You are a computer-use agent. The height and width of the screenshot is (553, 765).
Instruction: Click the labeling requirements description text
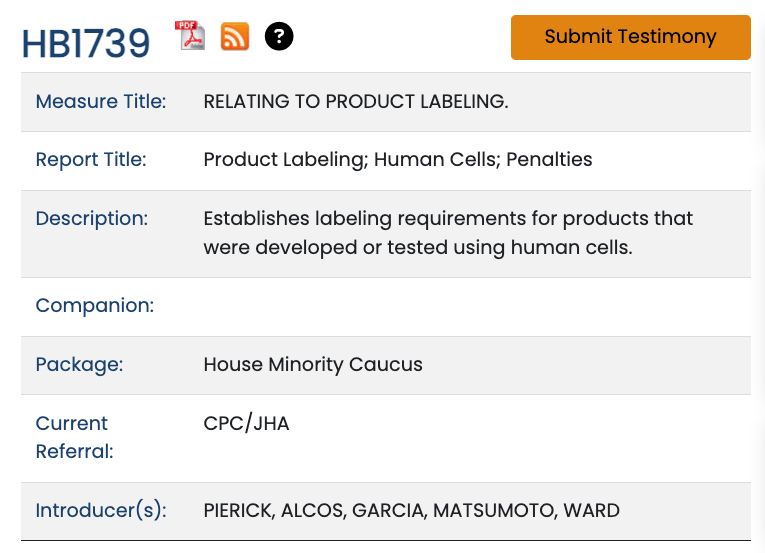click(x=448, y=233)
